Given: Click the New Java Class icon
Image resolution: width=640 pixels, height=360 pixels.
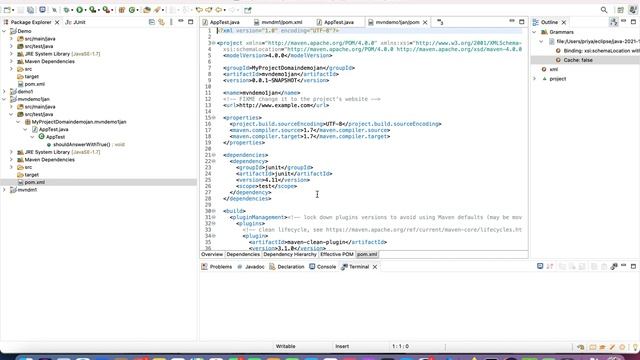Looking at the screenshot, I should pyautogui.click(x=132, y=10).
